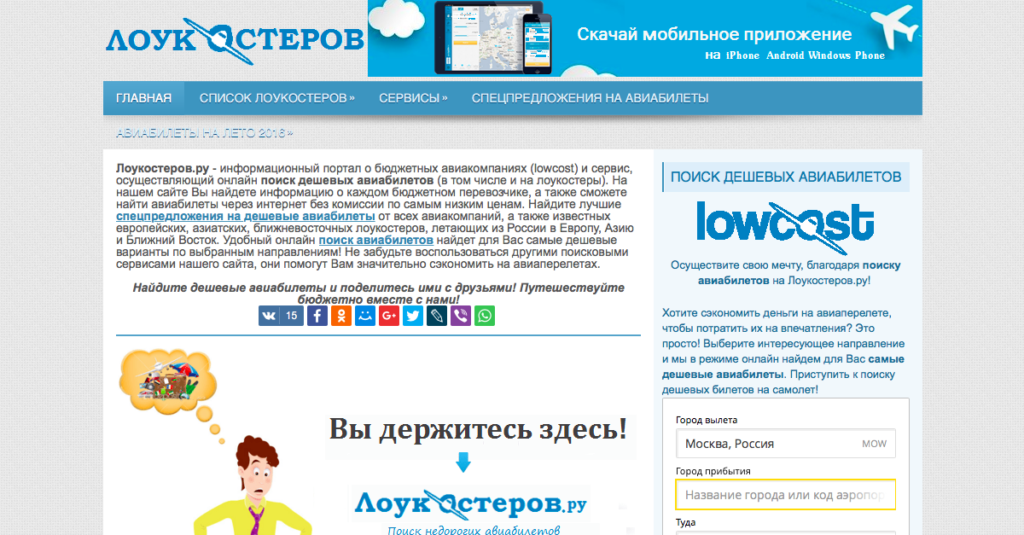1024x535 pixels.
Task: Expand АВИАБИЛЕТЫ НА ЛЕТО 2016 submenu
Action: click(x=204, y=133)
